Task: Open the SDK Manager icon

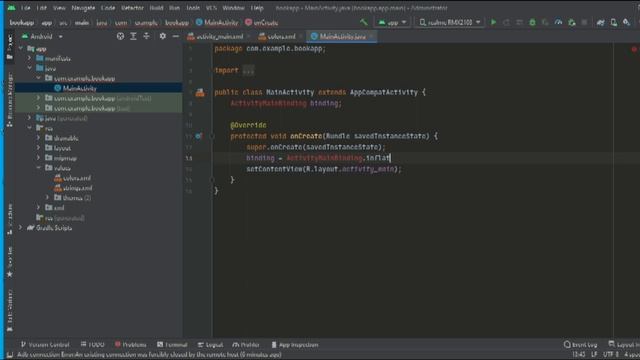Action: pos(627,22)
